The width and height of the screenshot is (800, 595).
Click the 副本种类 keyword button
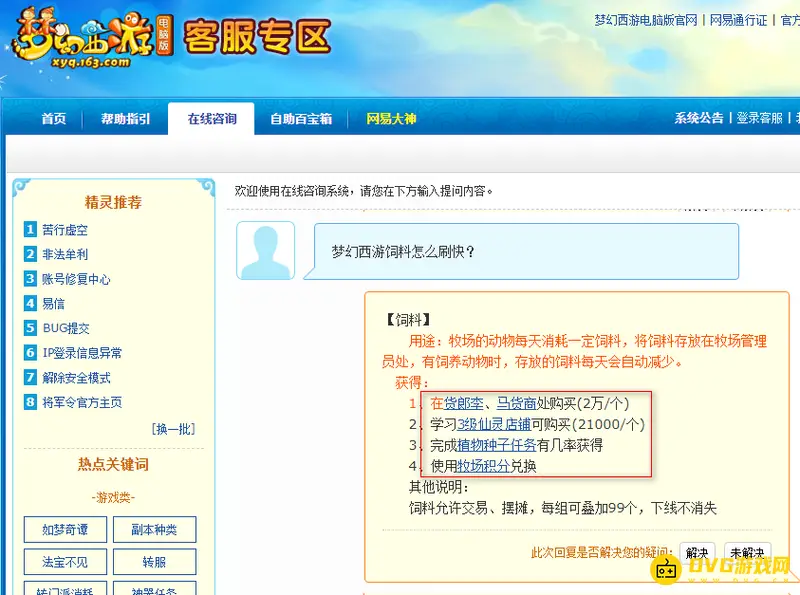154,529
